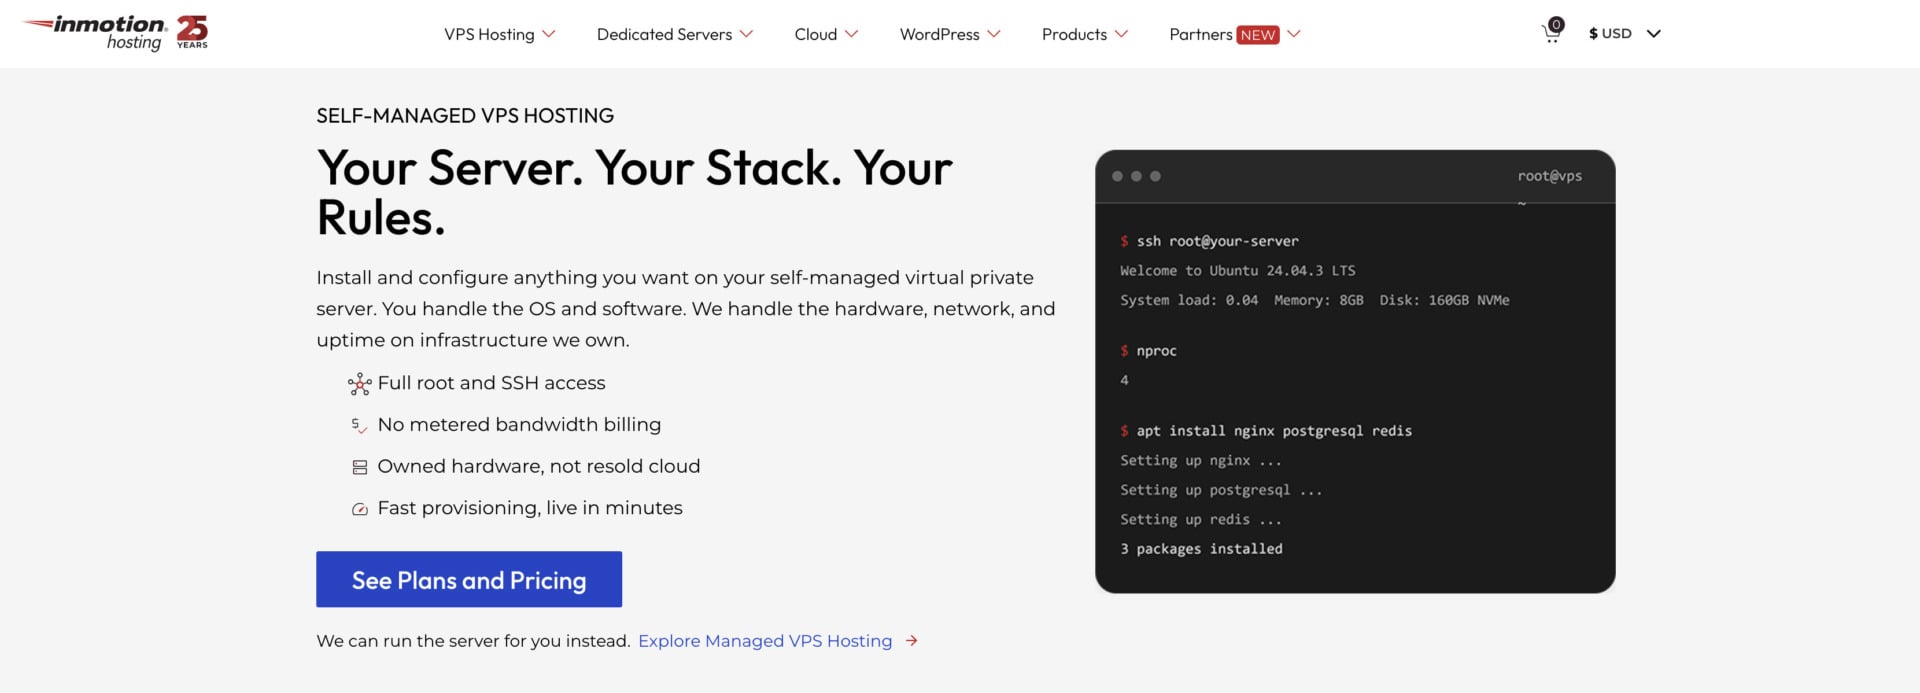Expand the VPS Hosting chevron
1920x693 pixels.
click(x=548, y=34)
